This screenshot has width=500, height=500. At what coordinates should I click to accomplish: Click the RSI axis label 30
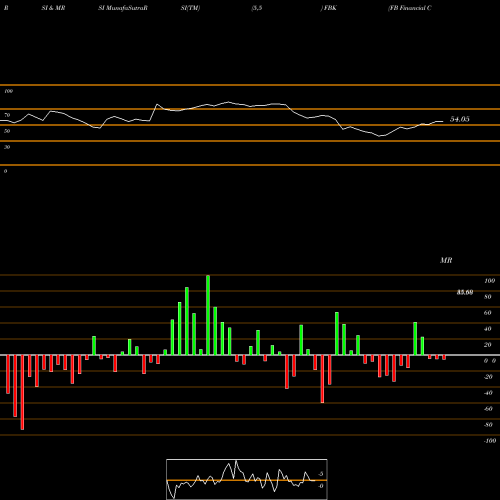pos(7,147)
